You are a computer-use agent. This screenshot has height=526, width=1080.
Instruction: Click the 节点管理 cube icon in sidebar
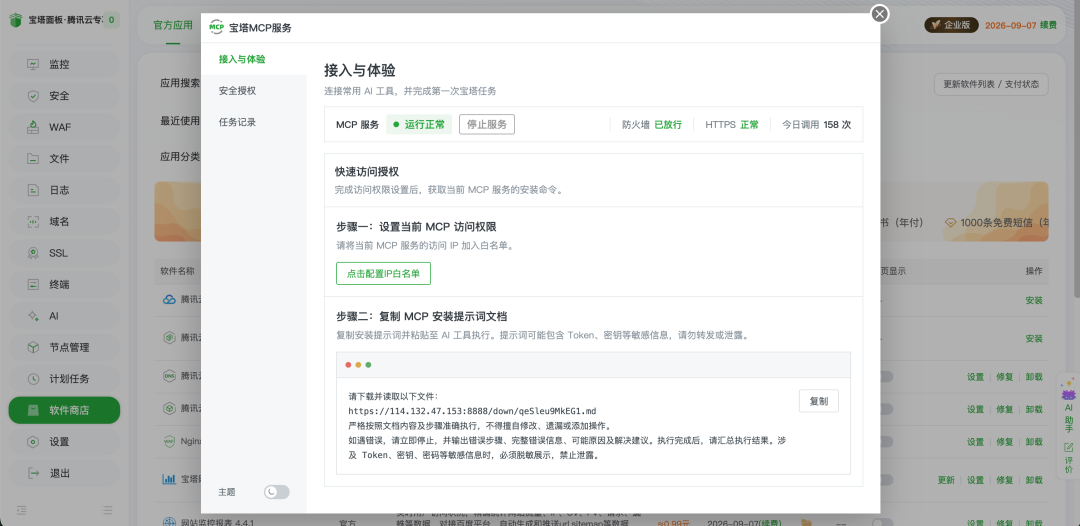click(32, 348)
